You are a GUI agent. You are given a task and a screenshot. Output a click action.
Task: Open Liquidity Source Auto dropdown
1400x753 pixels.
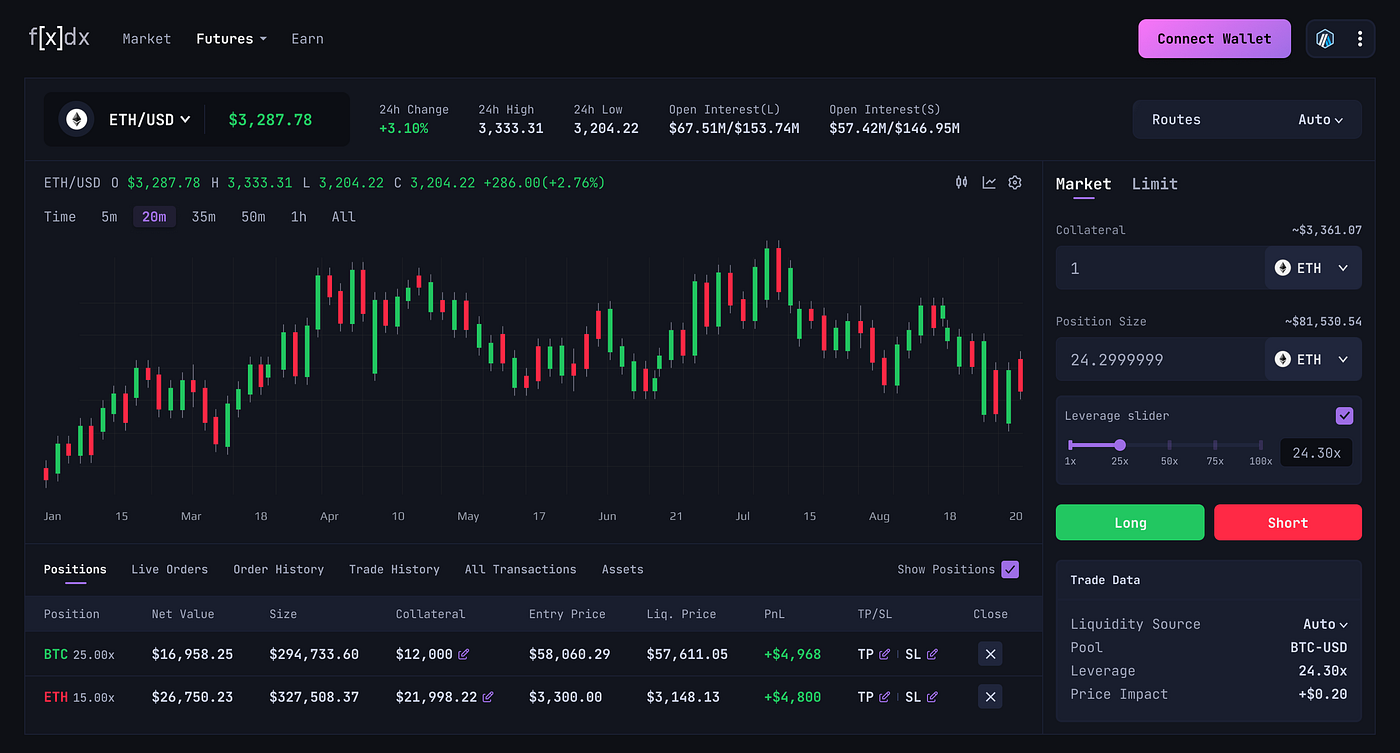[x=1325, y=624]
